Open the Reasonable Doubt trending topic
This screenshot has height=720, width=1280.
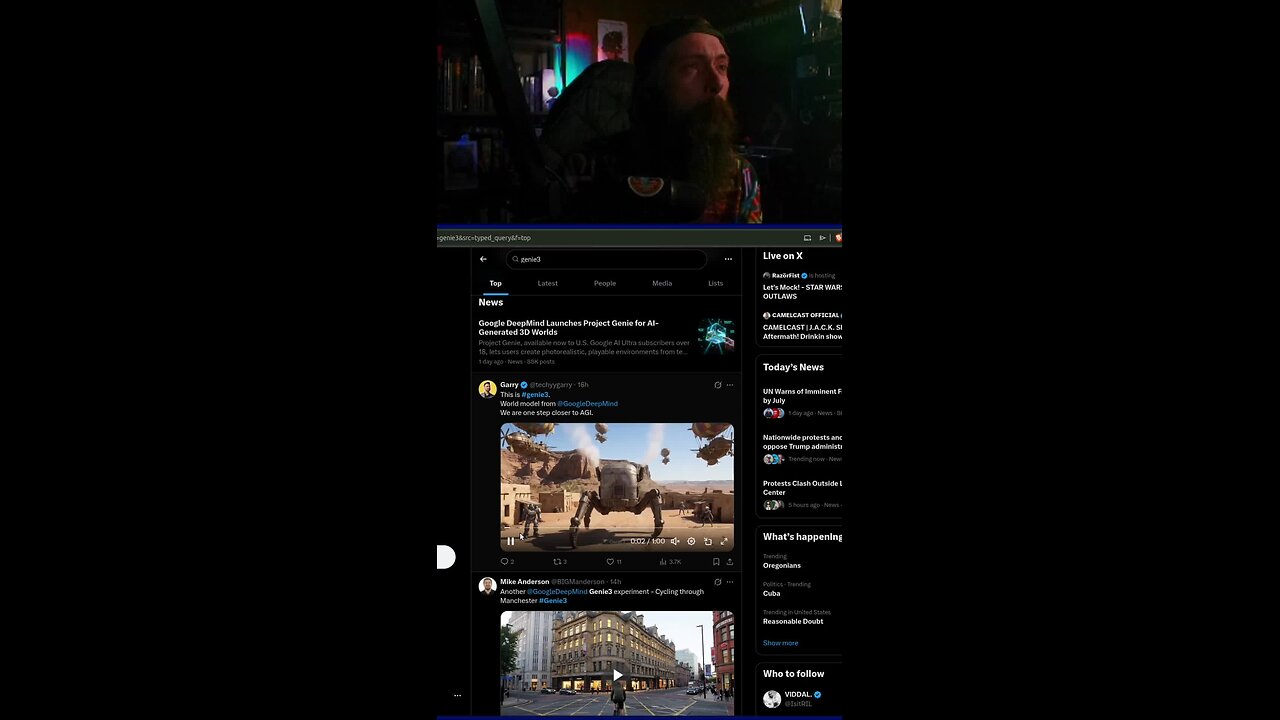tap(793, 621)
